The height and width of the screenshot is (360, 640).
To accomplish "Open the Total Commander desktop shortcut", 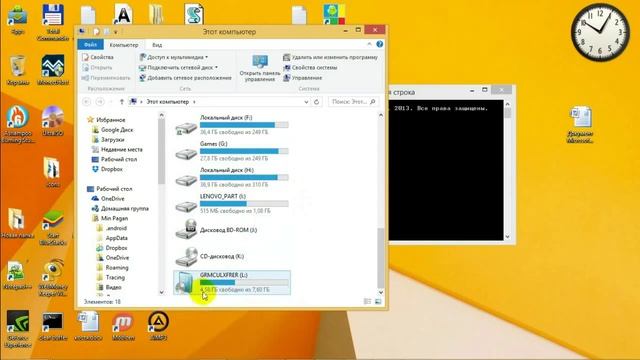I will pyautogui.click(x=53, y=21).
